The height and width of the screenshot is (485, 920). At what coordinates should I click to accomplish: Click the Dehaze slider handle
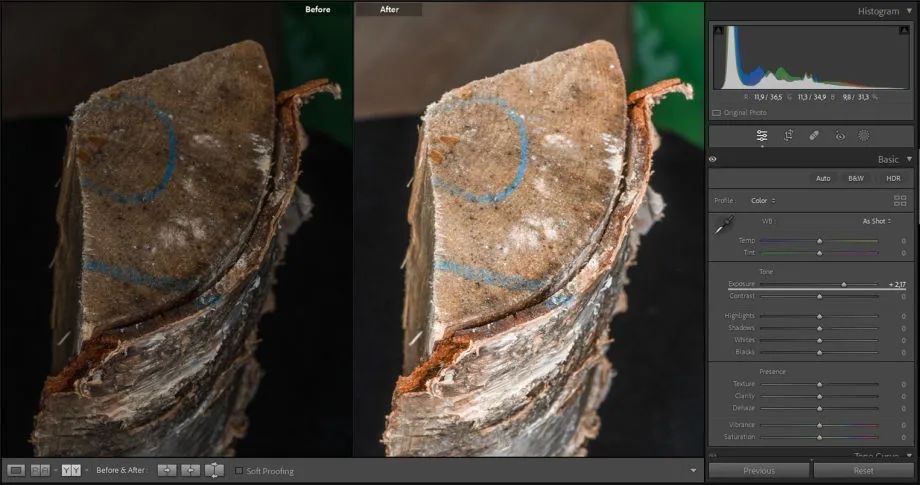[x=820, y=408]
